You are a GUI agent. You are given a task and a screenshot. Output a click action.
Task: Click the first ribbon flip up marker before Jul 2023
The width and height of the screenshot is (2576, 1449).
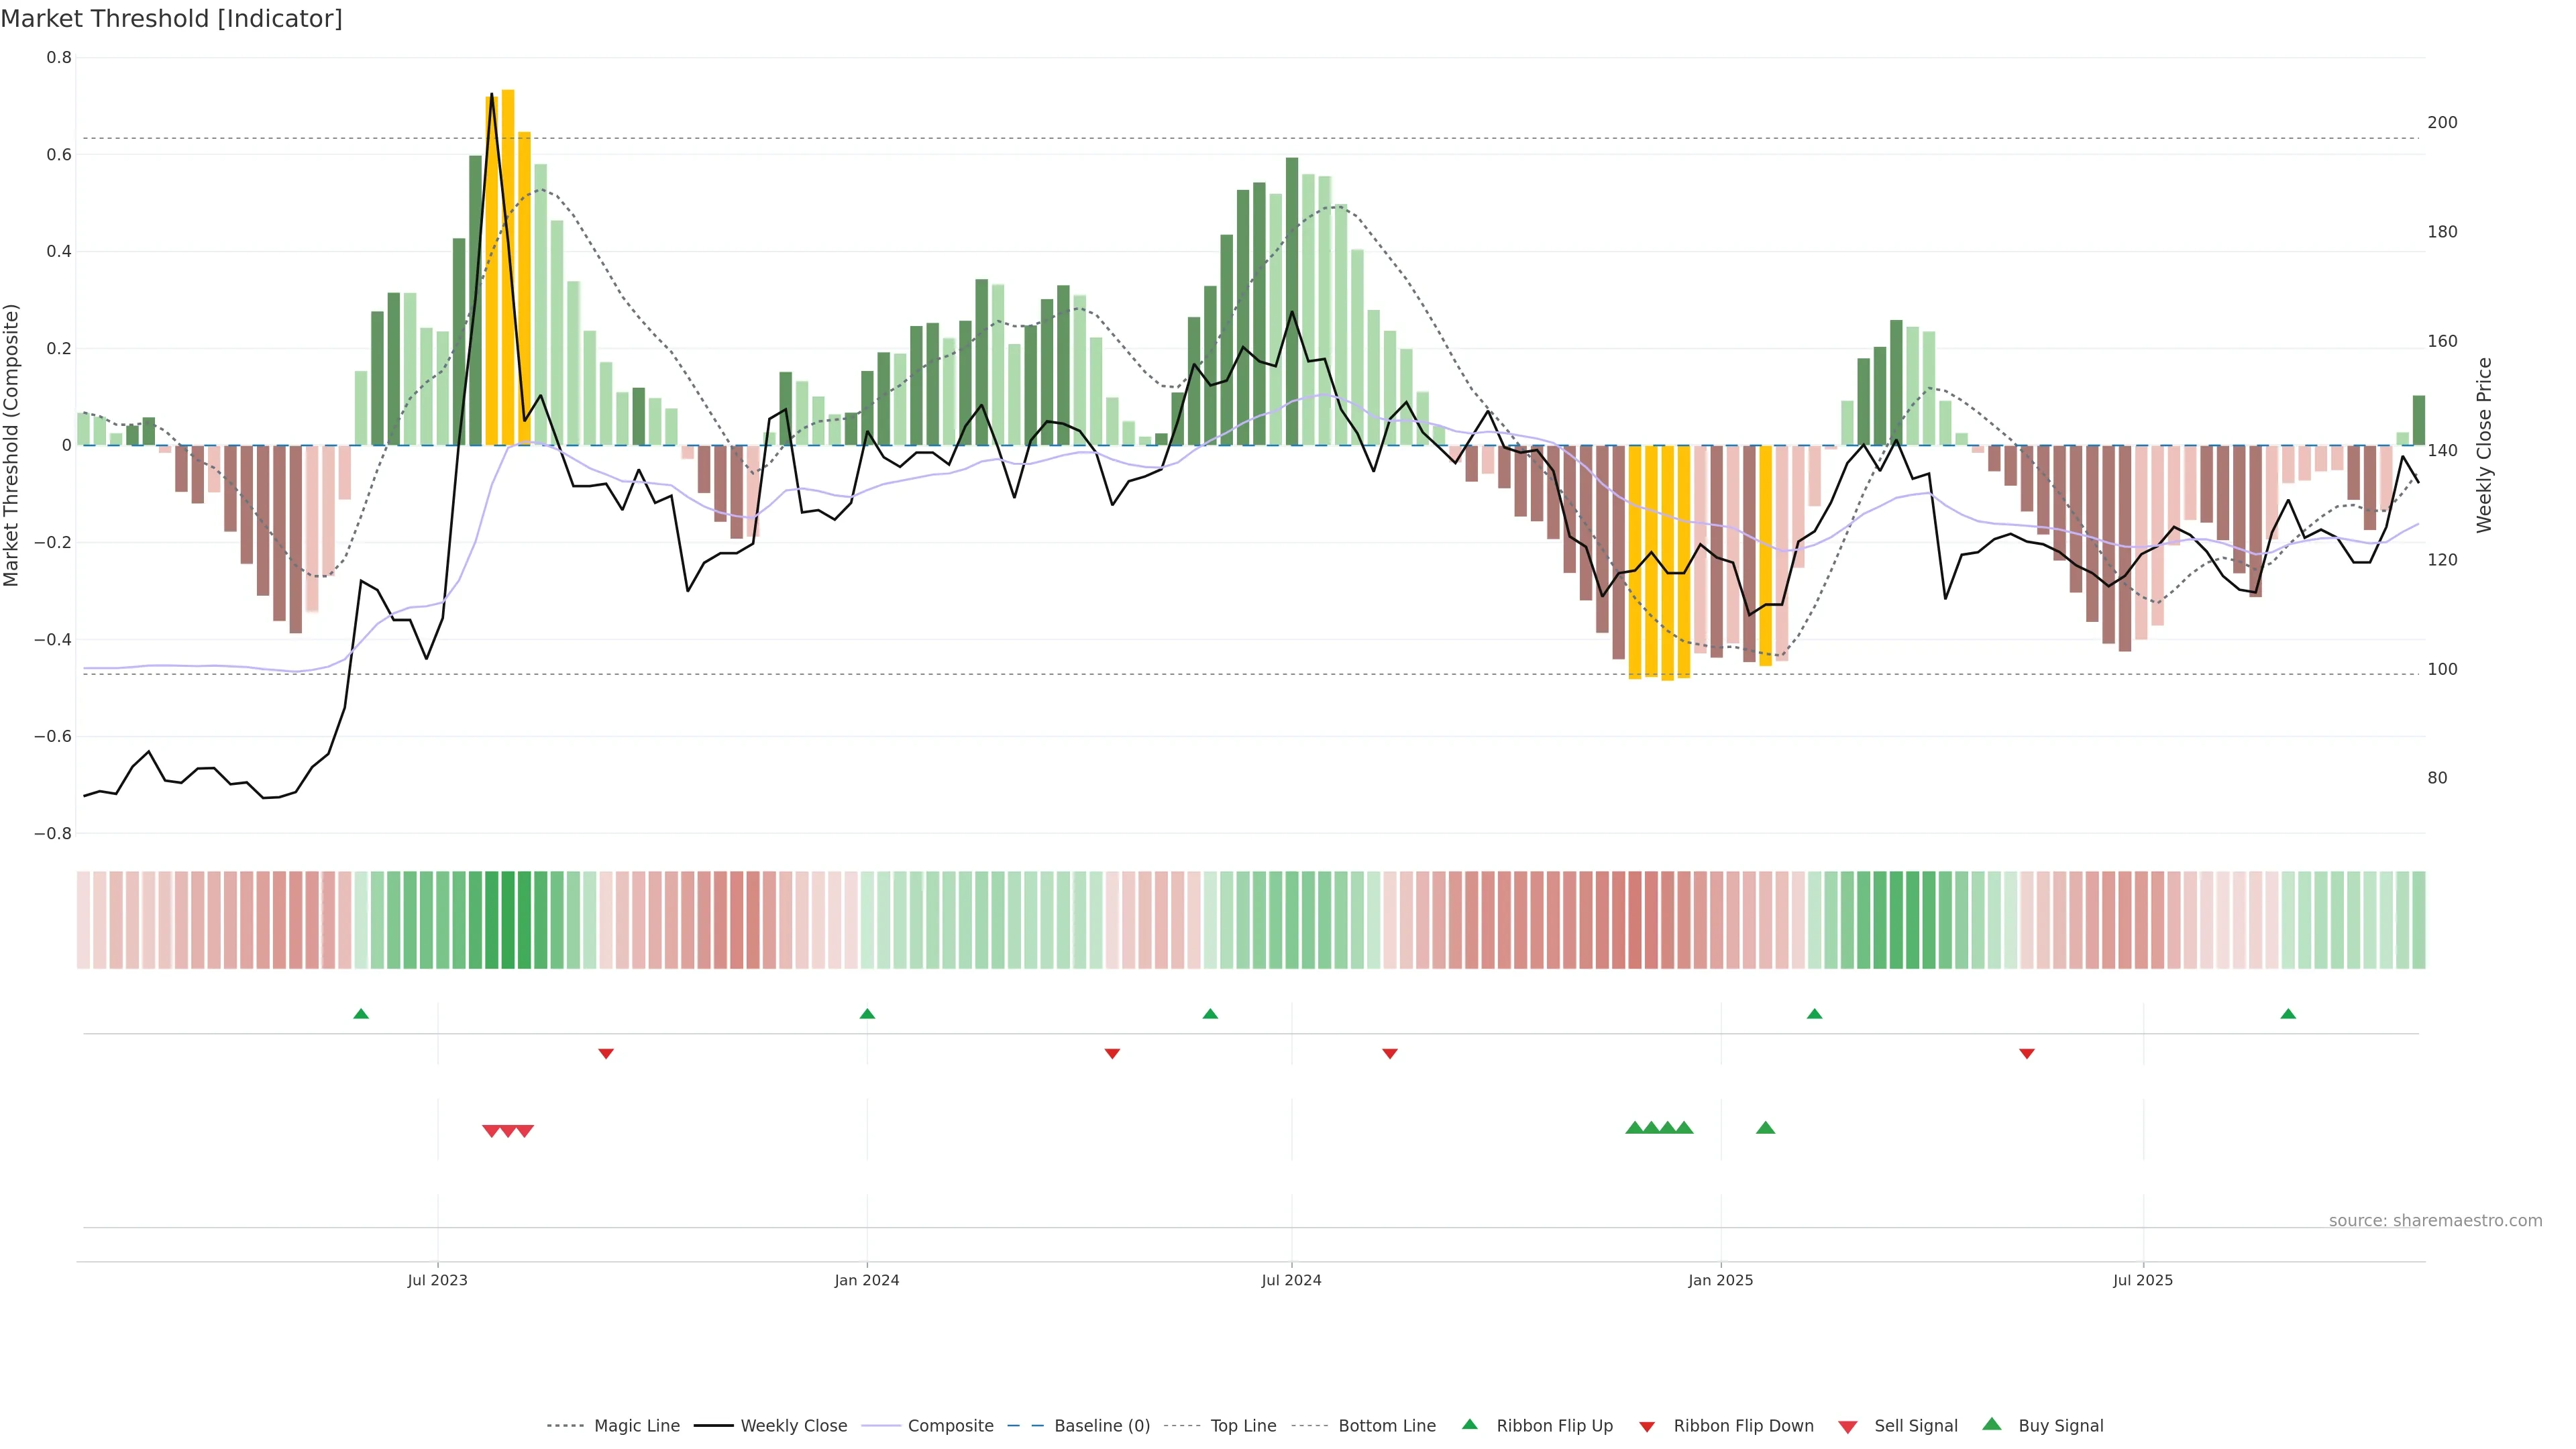click(361, 1014)
